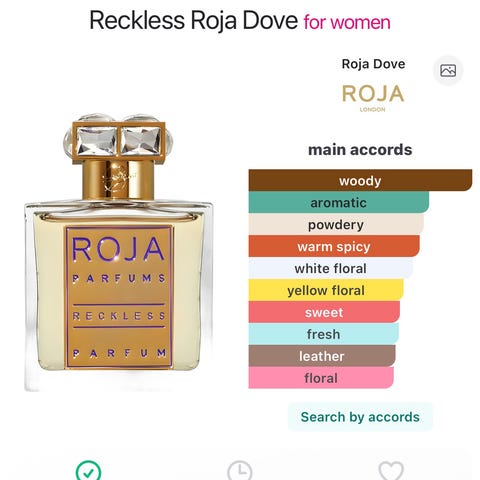
Task: Tap the clock icon for had it
Action: [x=239, y=471]
